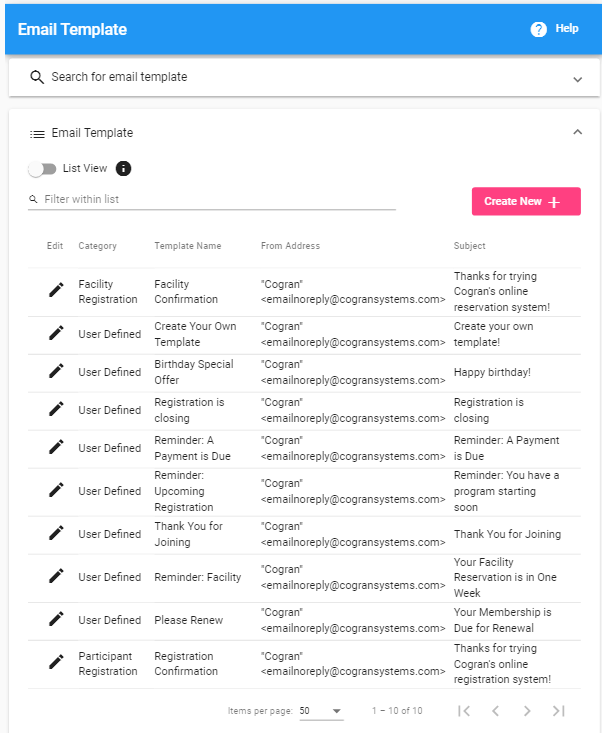This screenshot has height=733, width=602.
Task: Edit the Thank You for Joining template
Action: point(56,533)
